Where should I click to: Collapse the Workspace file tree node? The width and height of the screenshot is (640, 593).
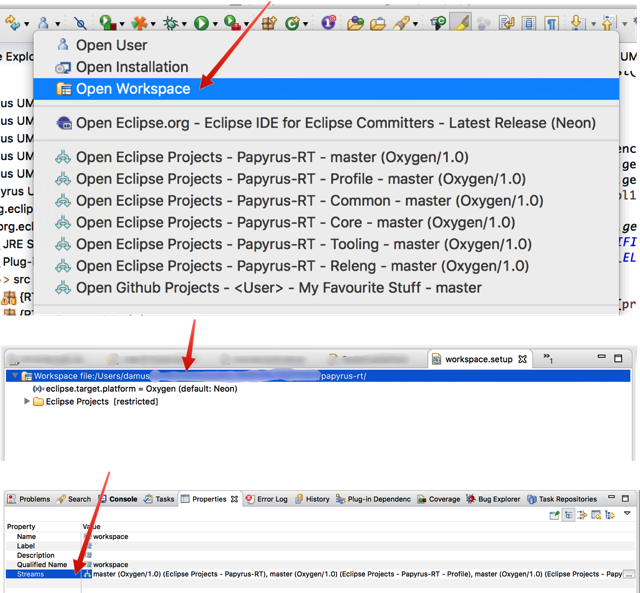click(15, 375)
